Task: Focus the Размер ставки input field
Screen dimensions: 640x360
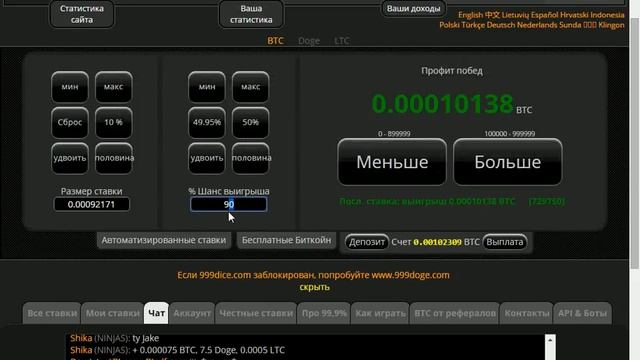Action: pyautogui.click(x=91, y=204)
